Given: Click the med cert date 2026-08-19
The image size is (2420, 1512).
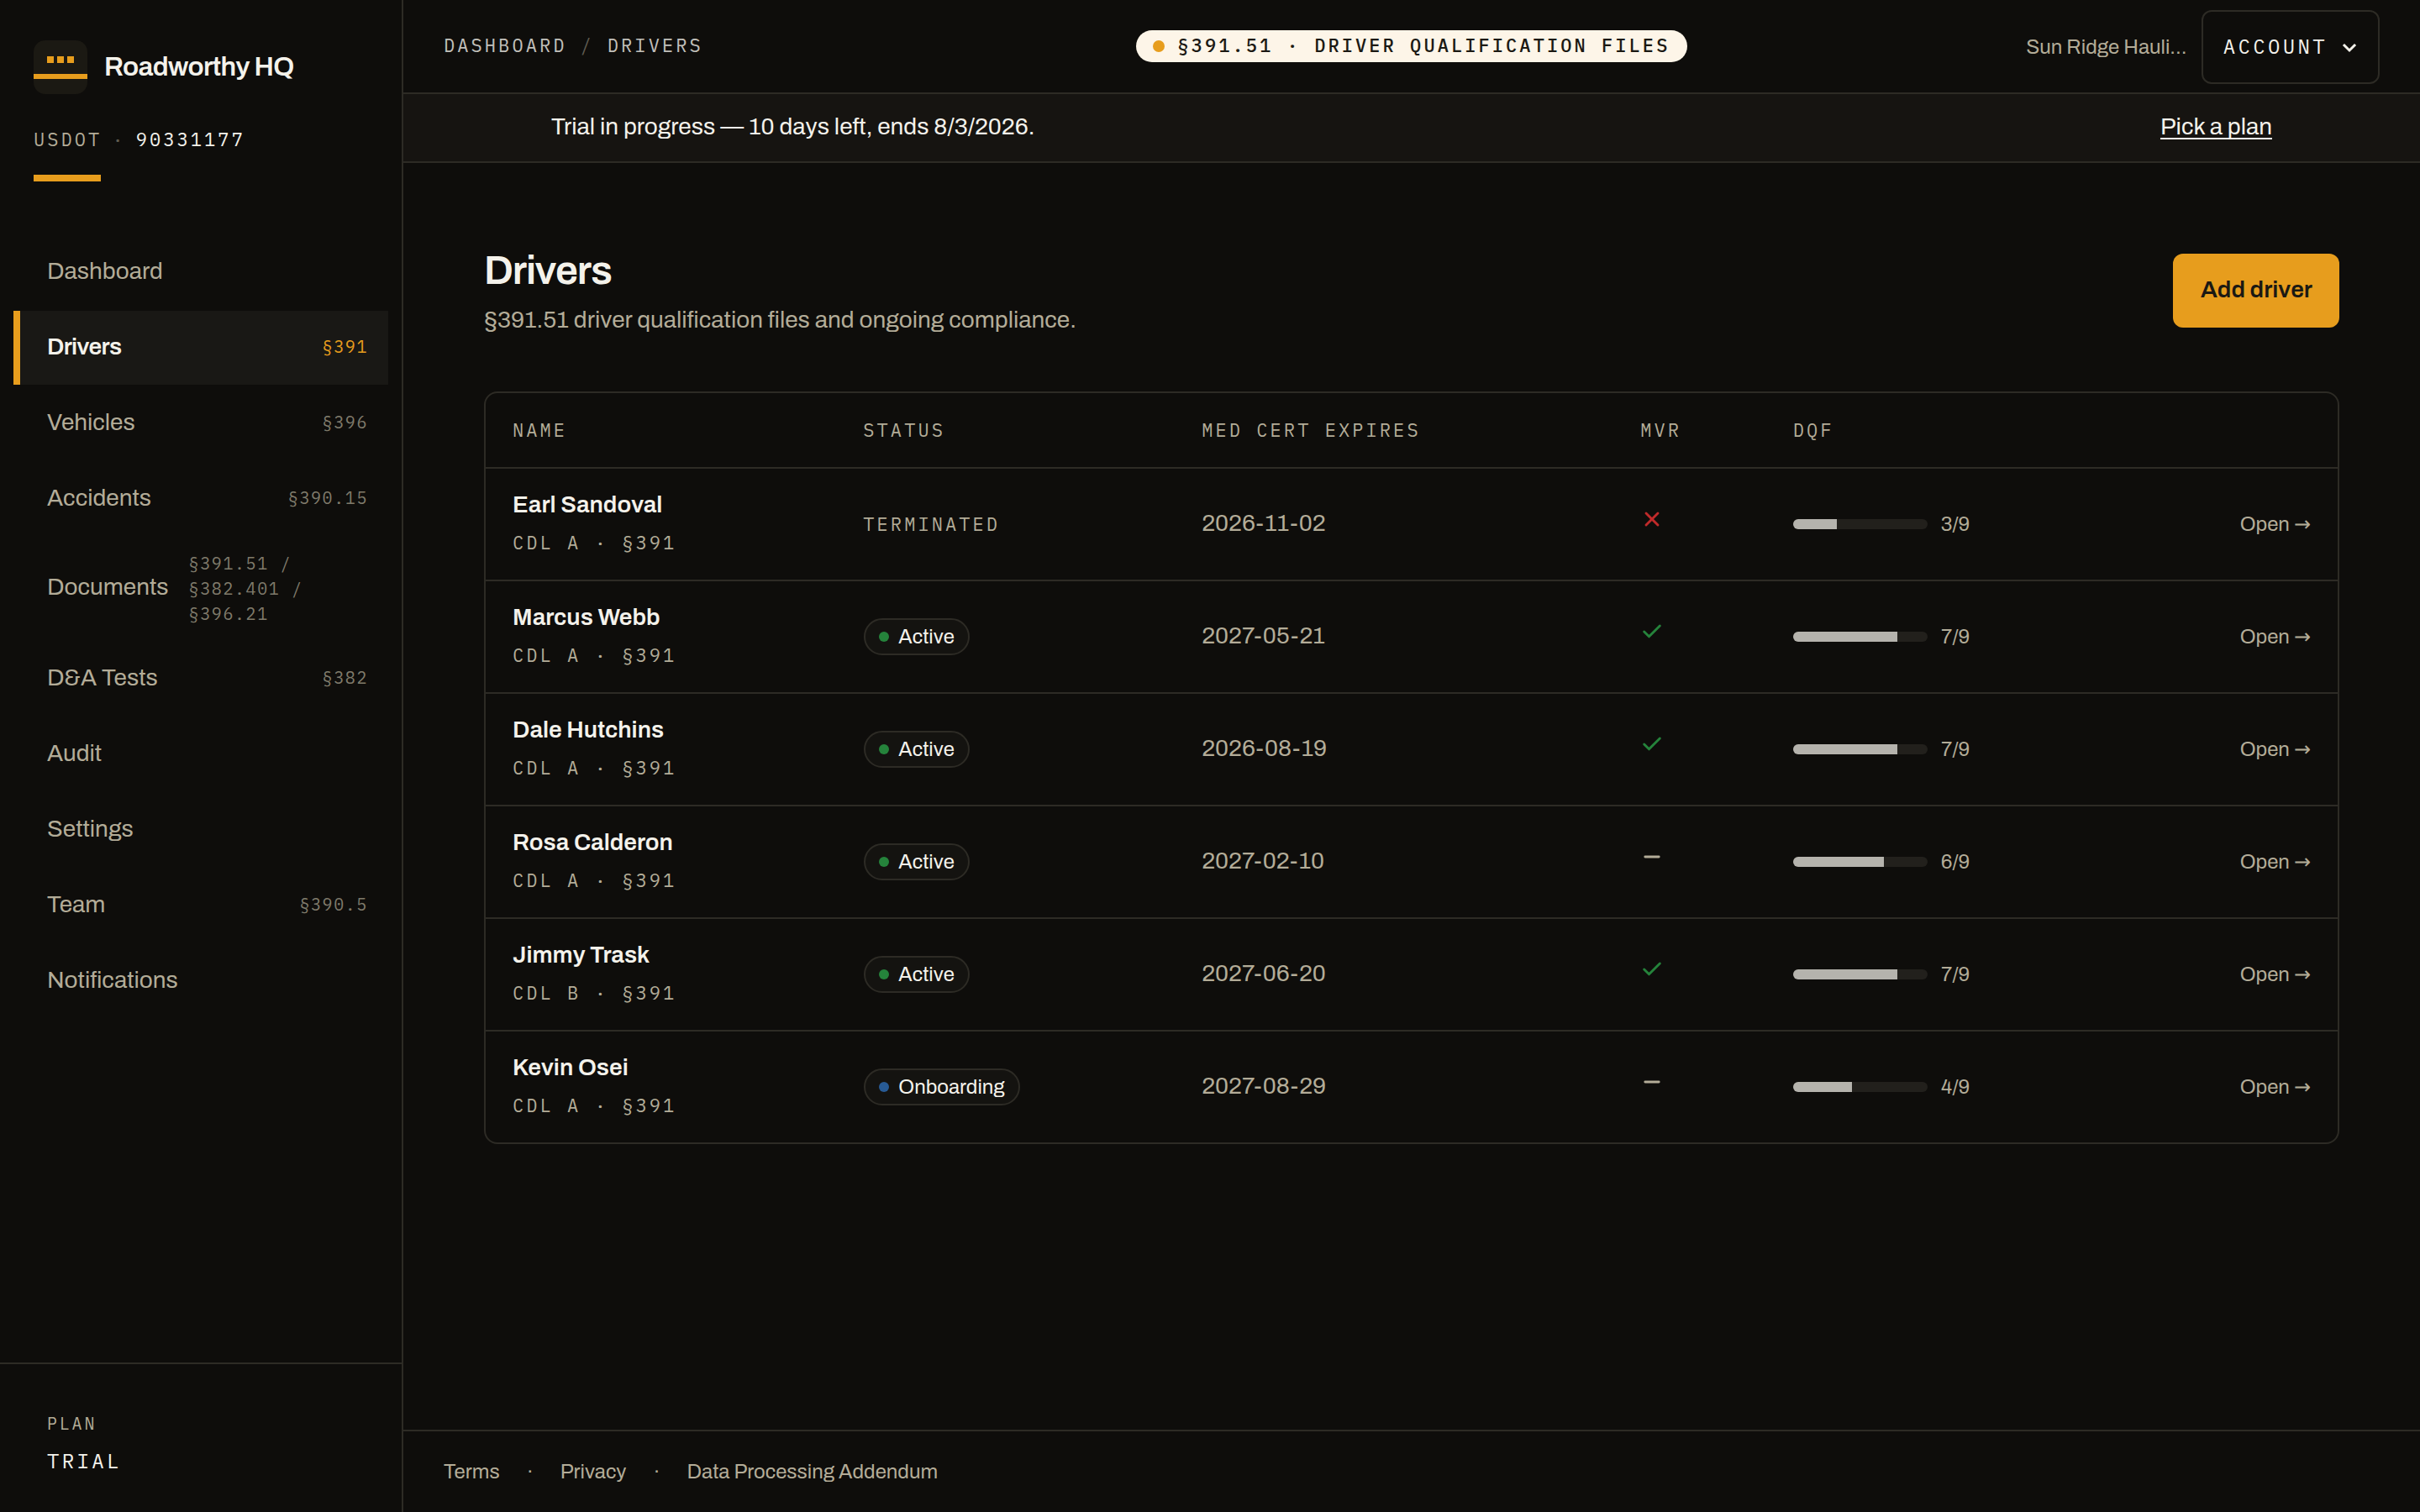Looking at the screenshot, I should 1264,749.
